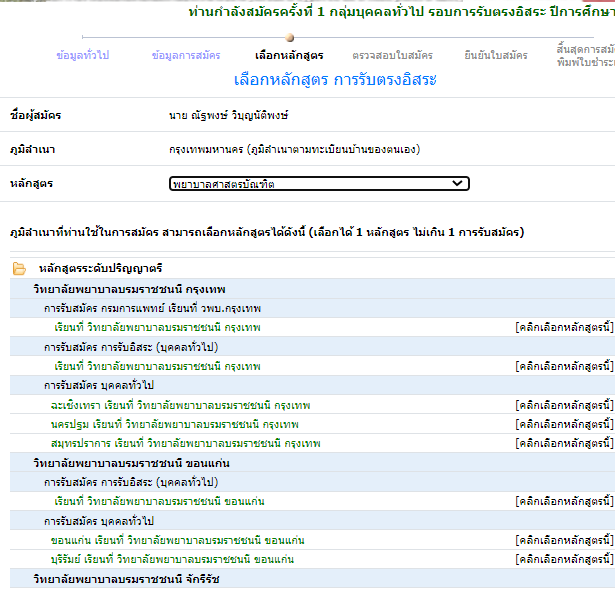The height and width of the screenshot is (589, 615).
Task: Click the folder icon beside หลักสูตรระดับปริญญาตรี
Action: pos(19,269)
